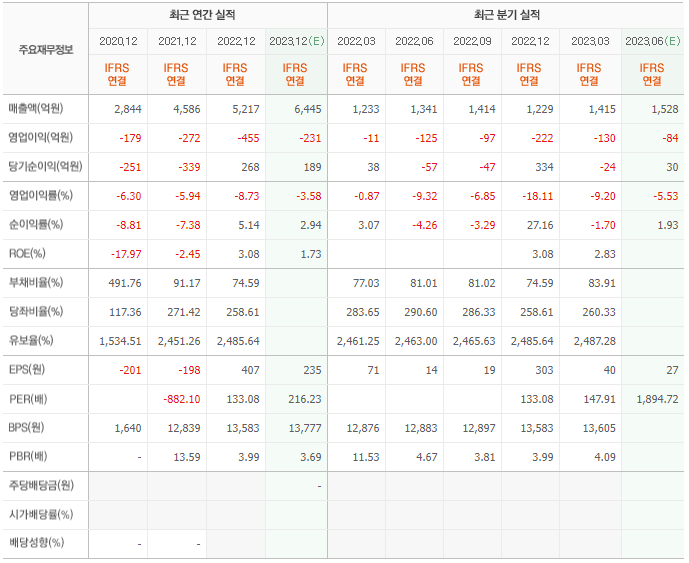
Task: Click the 13,777 estimated BPS value
Action: pos(305,428)
